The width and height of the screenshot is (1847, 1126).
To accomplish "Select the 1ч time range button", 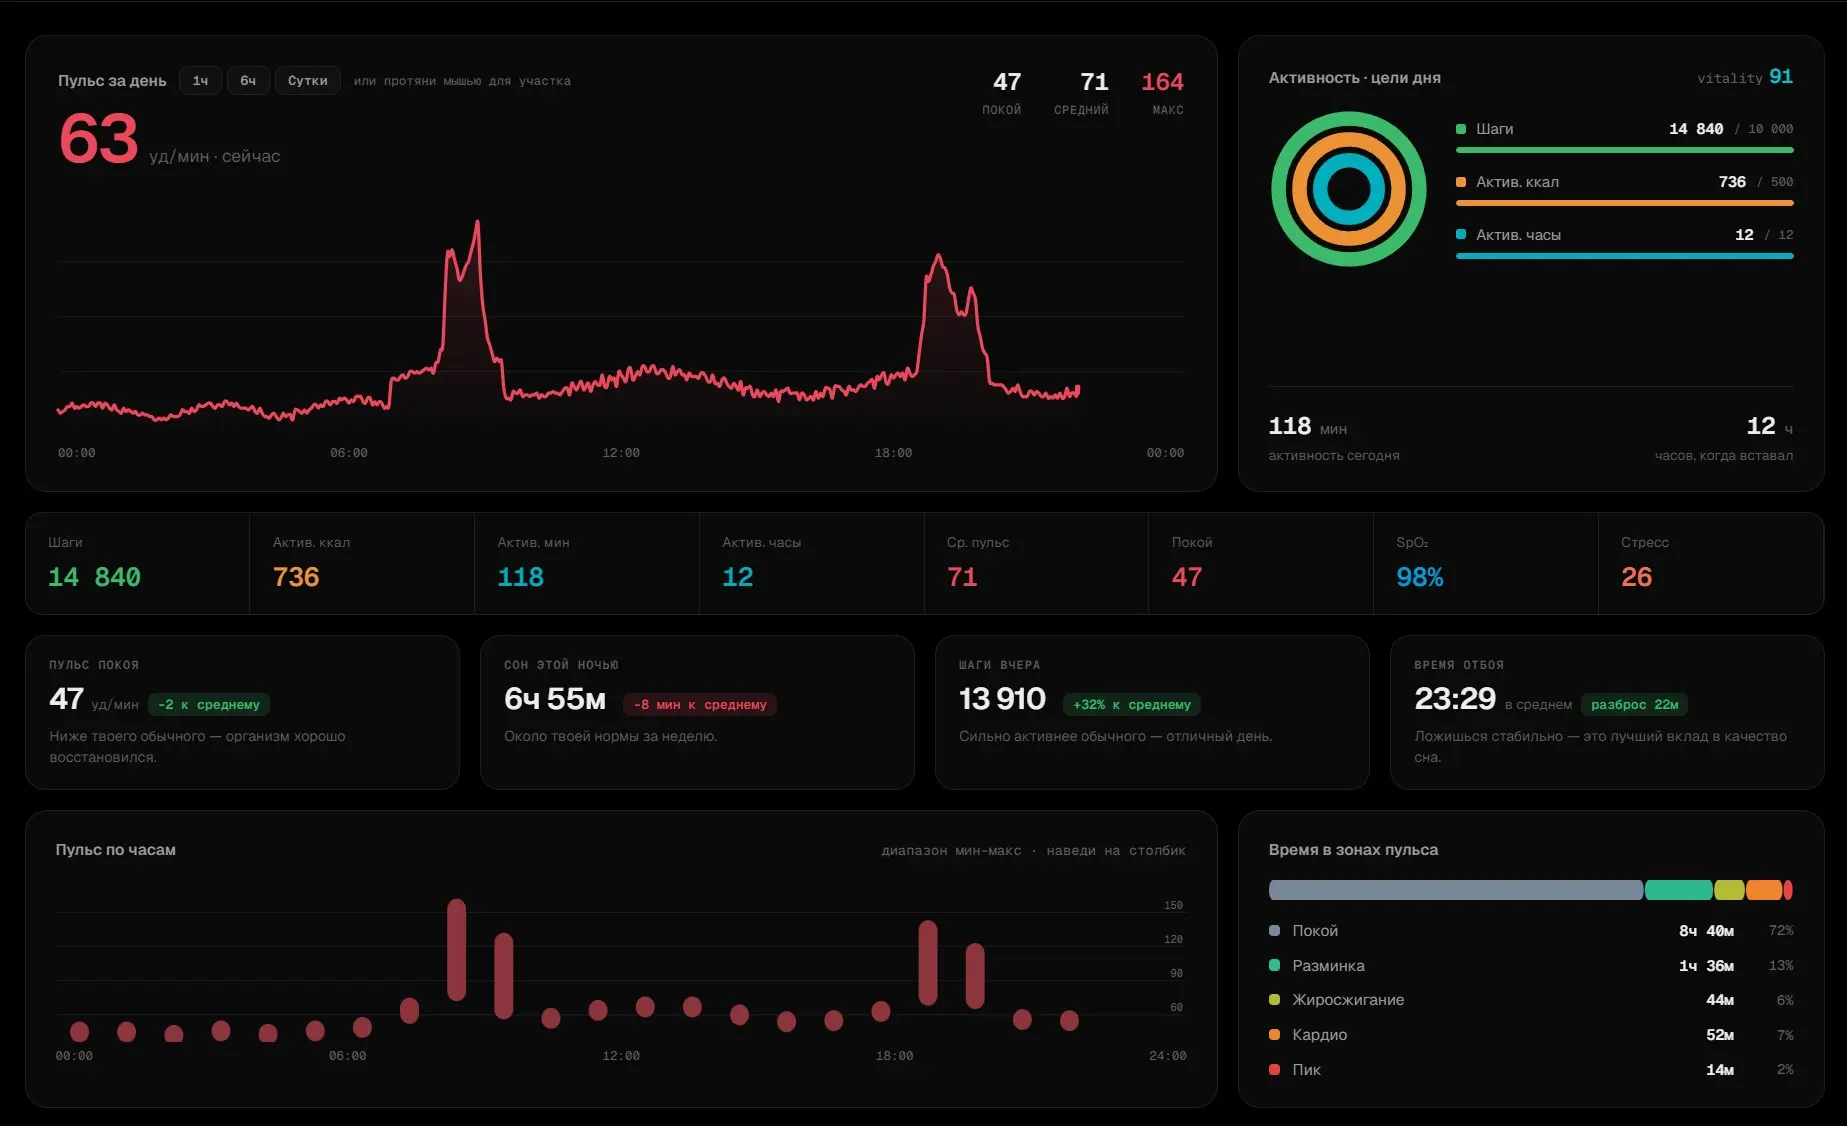I will [200, 81].
